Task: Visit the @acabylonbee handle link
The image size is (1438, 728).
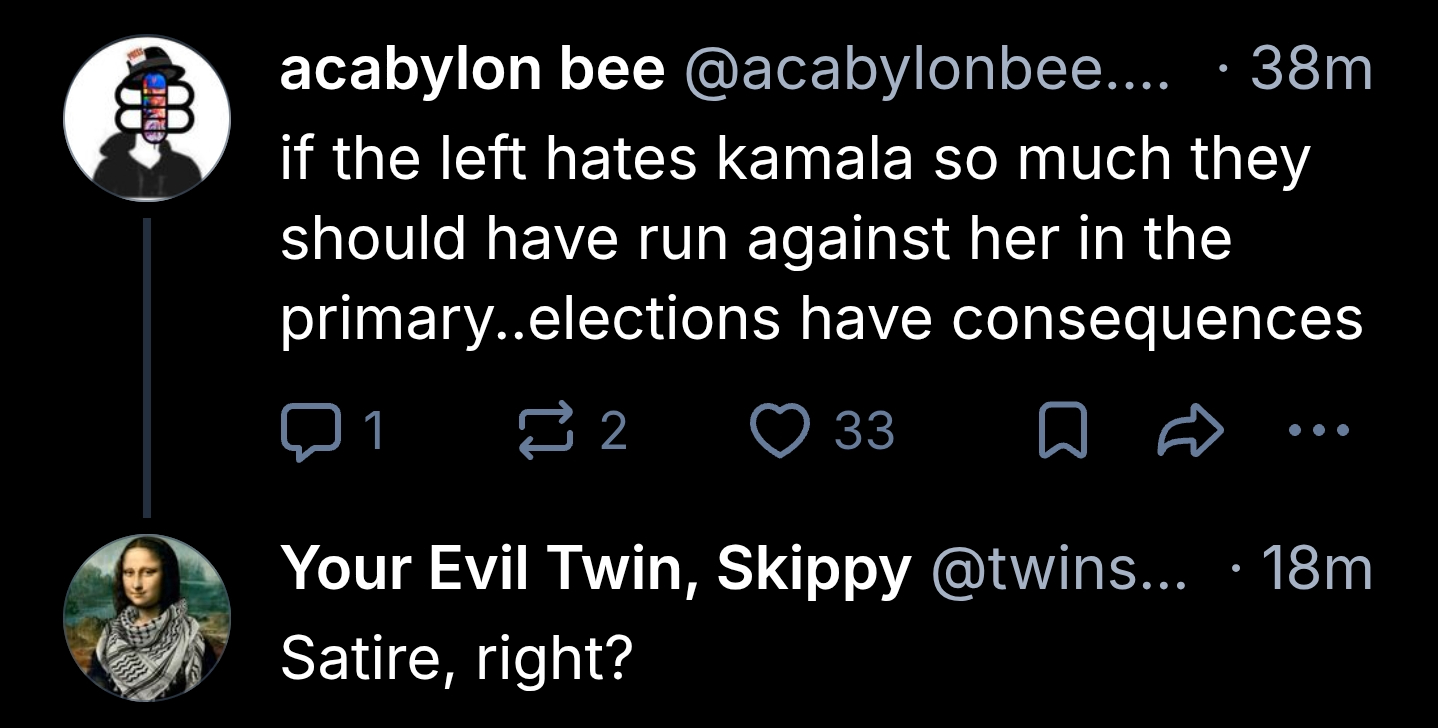Action: (924, 70)
